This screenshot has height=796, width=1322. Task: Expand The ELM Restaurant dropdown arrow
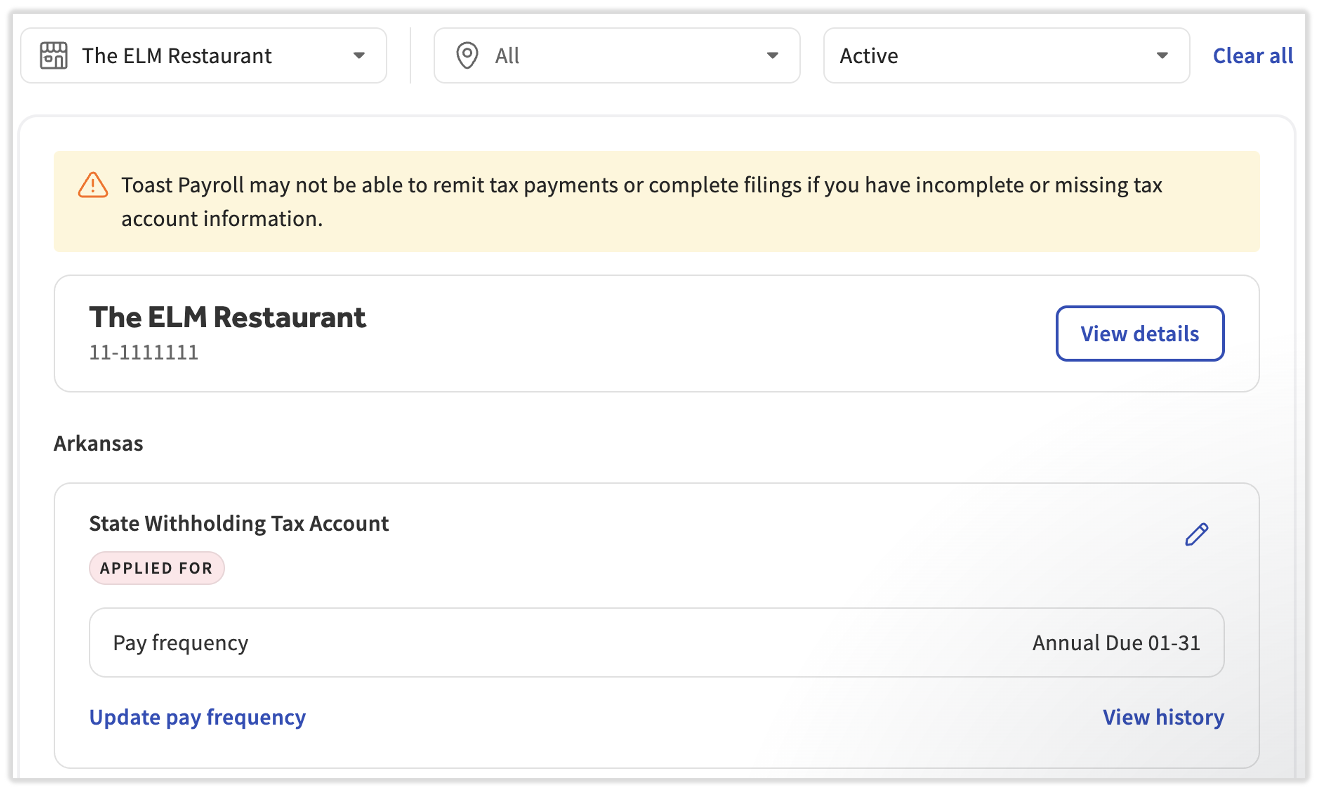coord(359,56)
